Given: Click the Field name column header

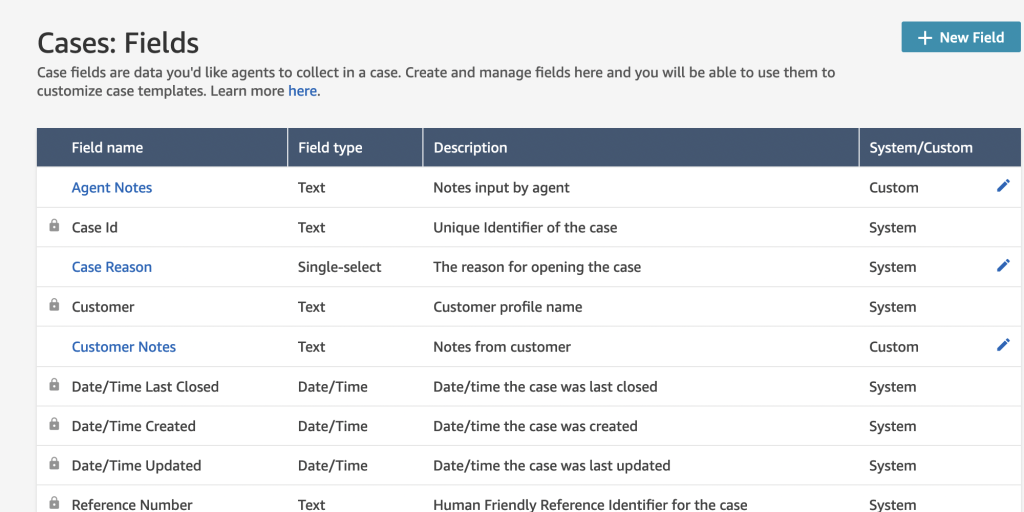Looking at the screenshot, I should [x=107, y=148].
